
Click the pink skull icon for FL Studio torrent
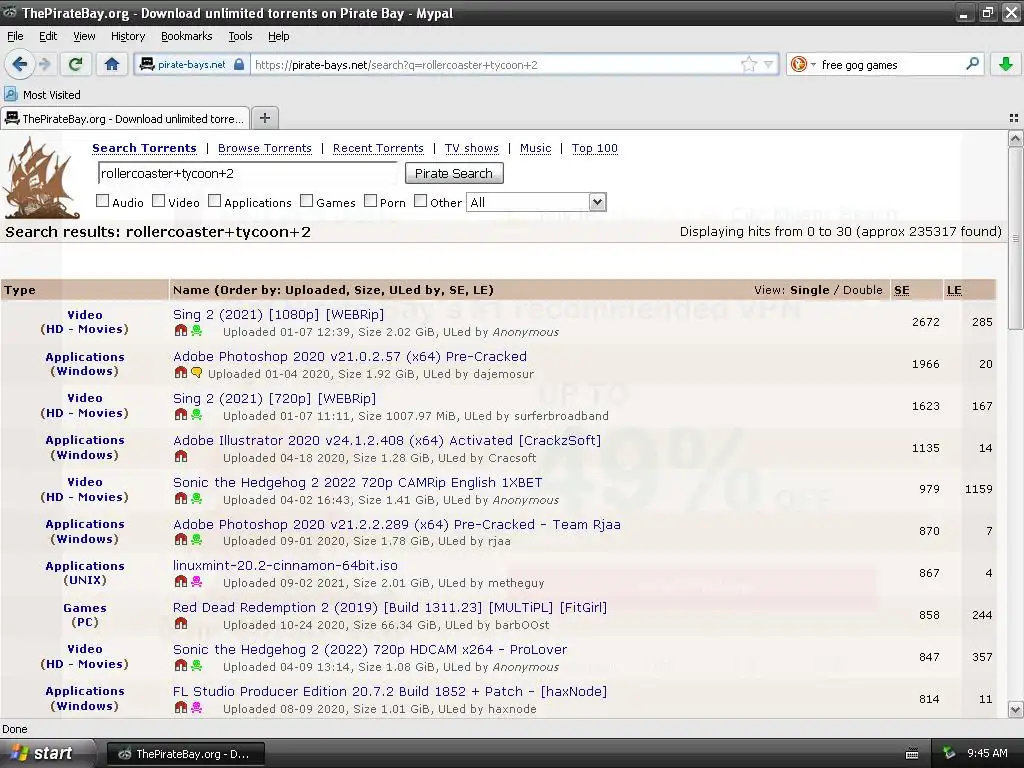(x=197, y=707)
